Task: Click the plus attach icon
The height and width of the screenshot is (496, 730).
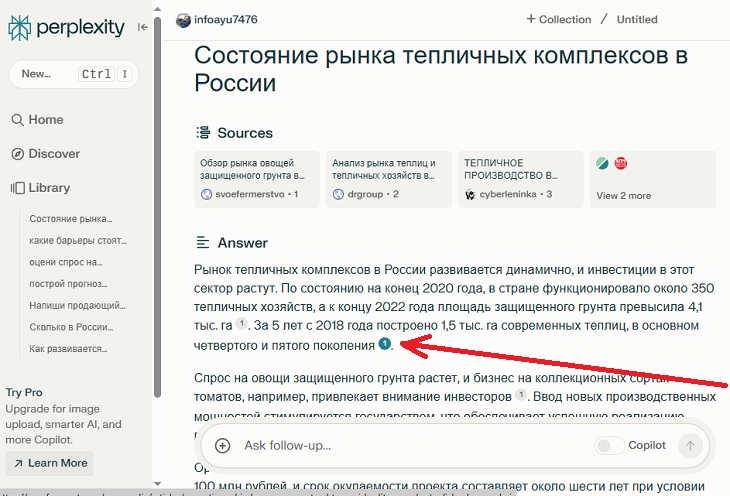Action: click(223, 446)
